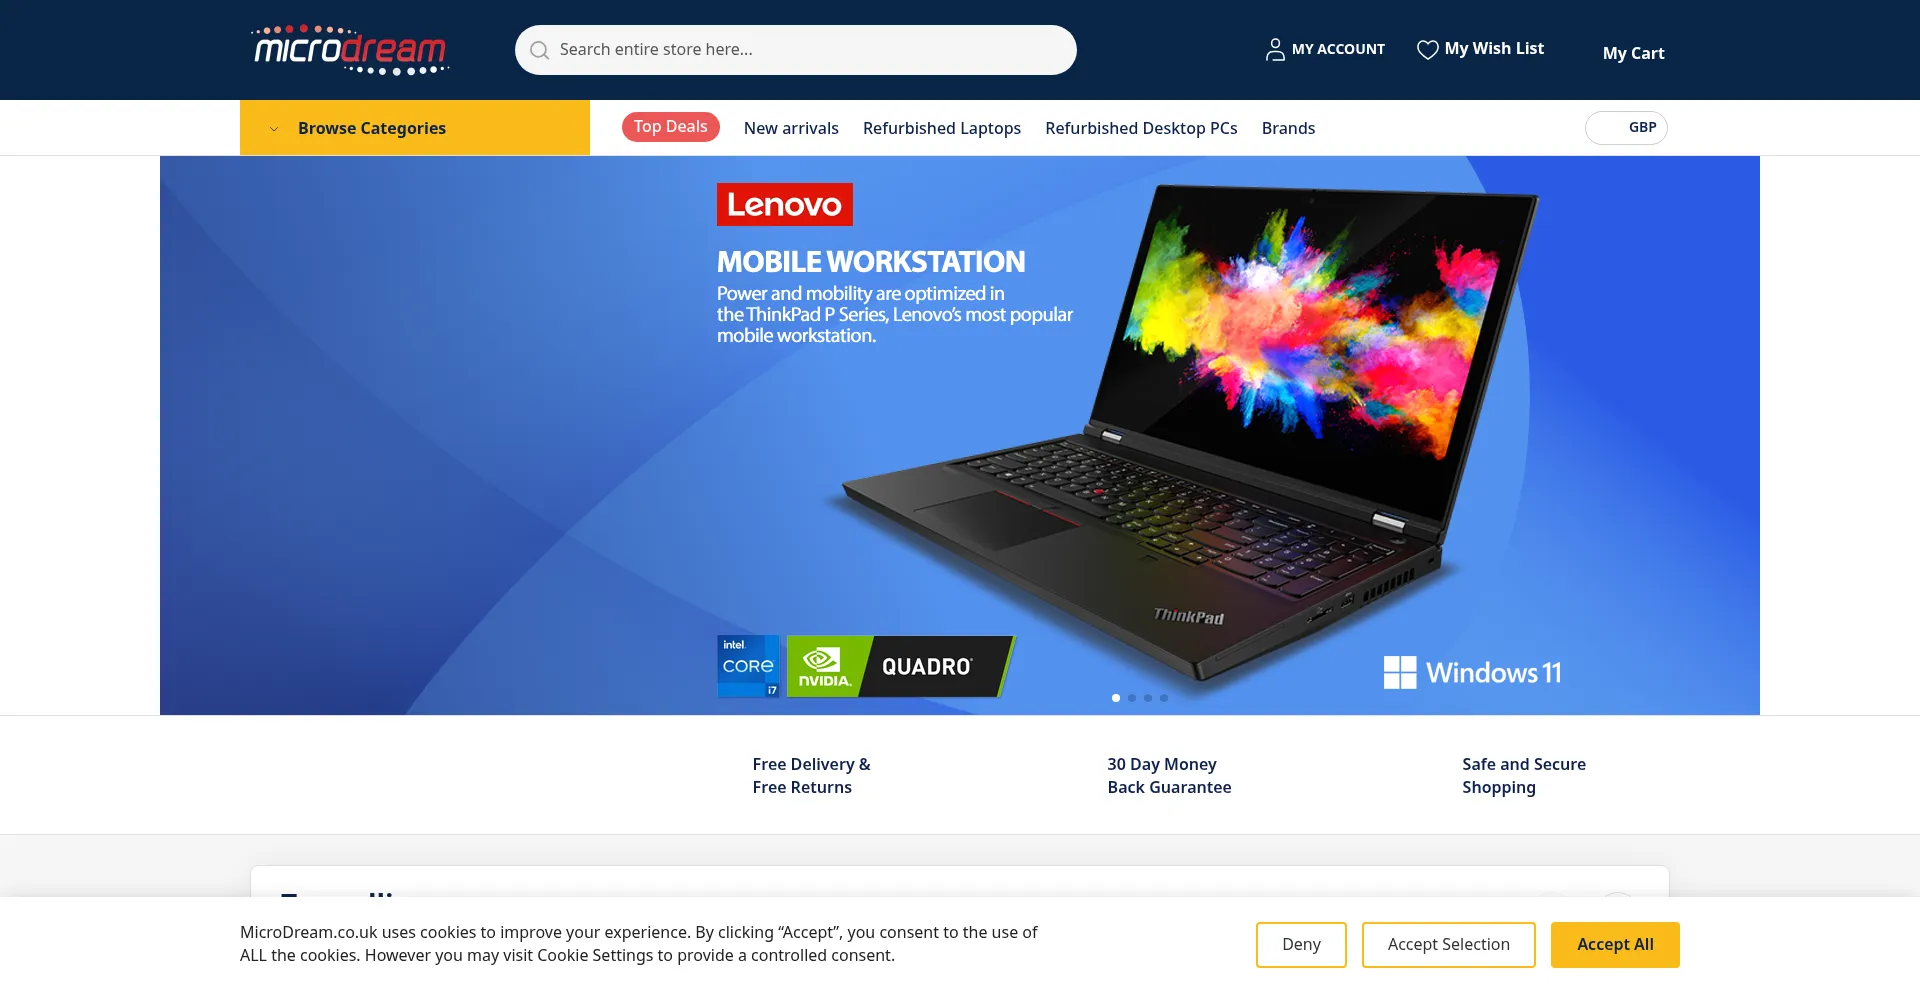Open the My Account user icon

(x=1275, y=49)
